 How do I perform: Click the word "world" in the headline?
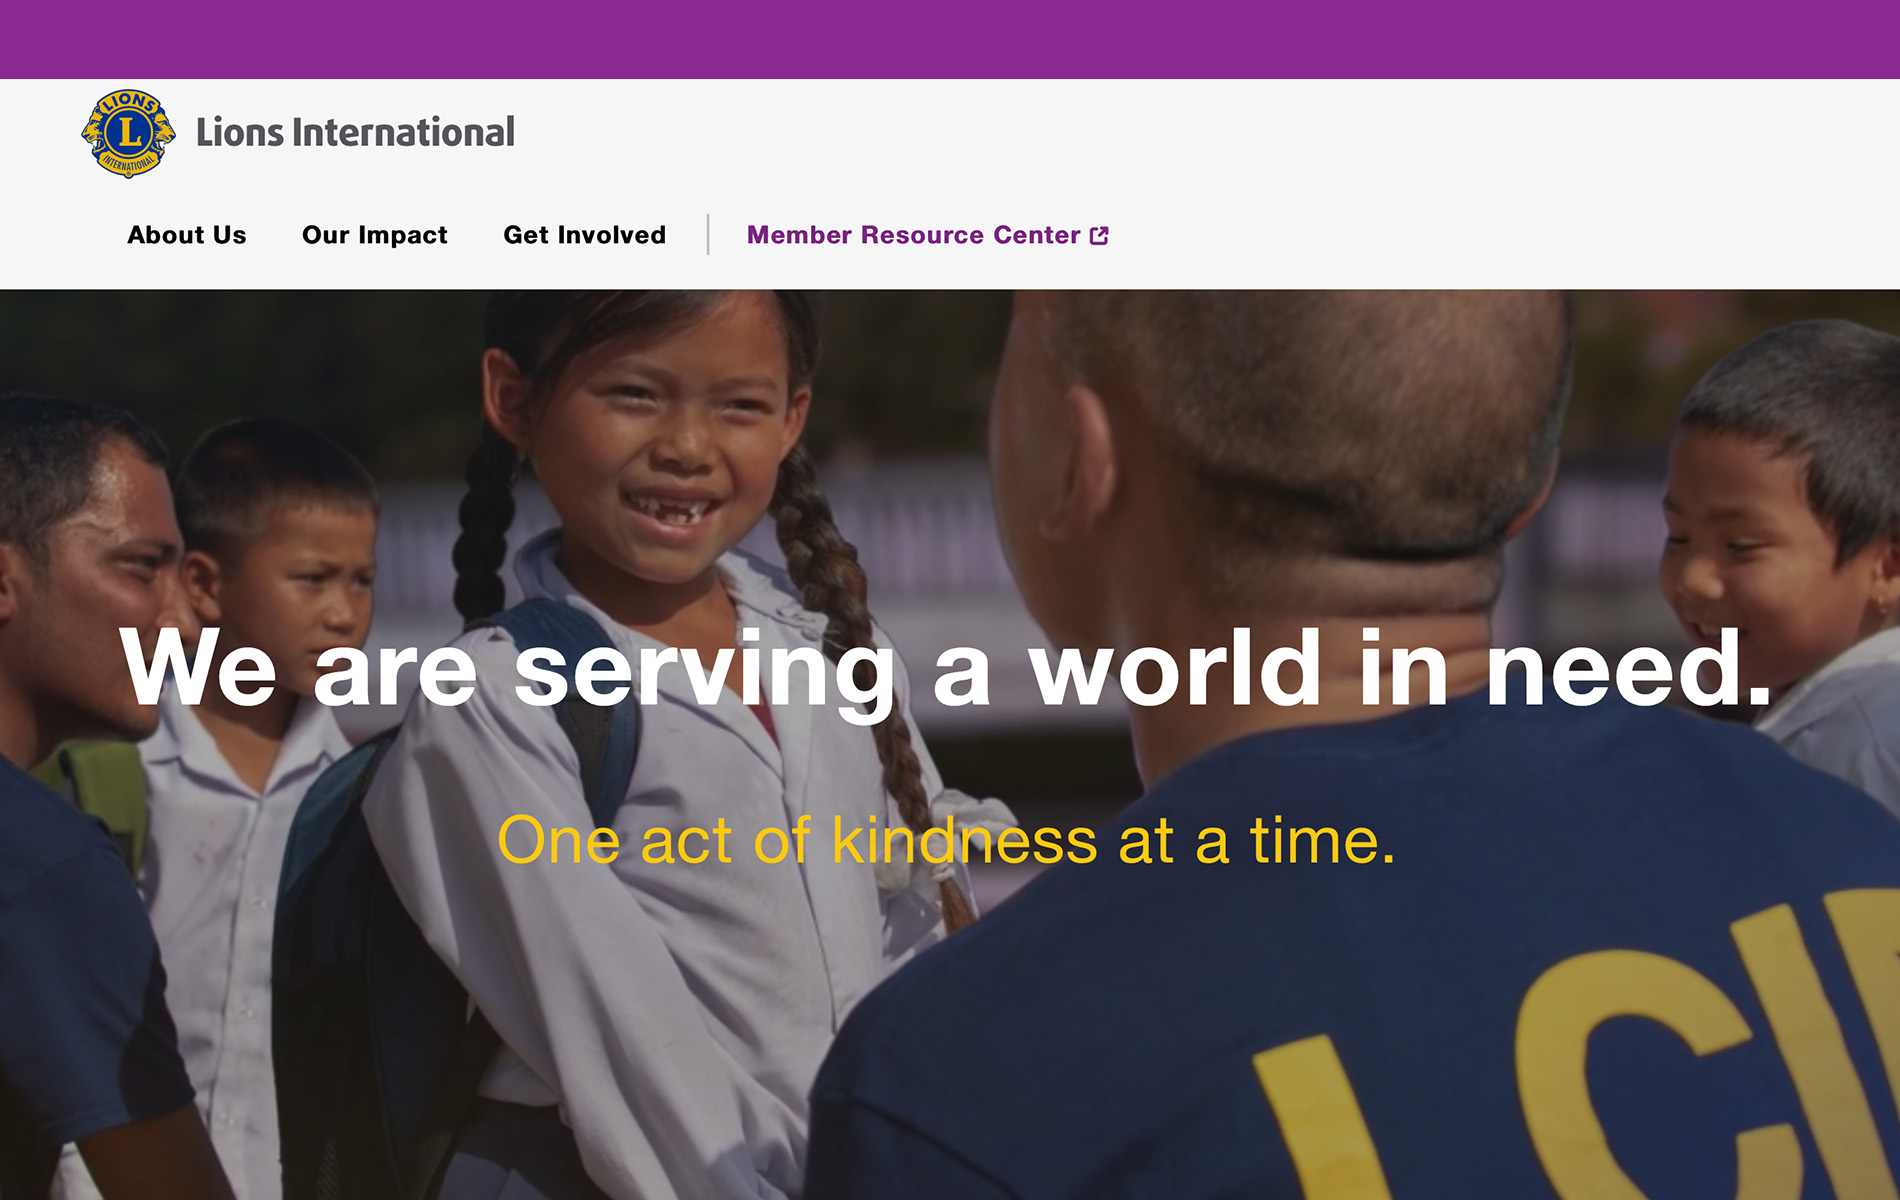(1176, 668)
